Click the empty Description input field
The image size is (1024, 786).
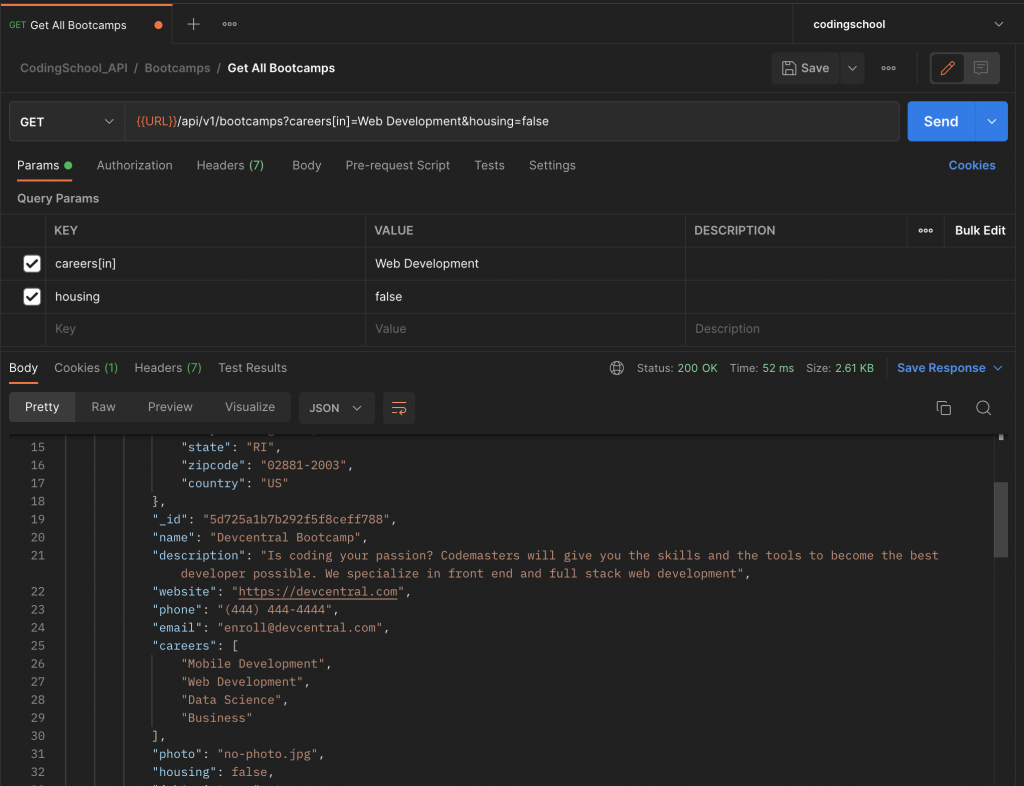click(850, 329)
